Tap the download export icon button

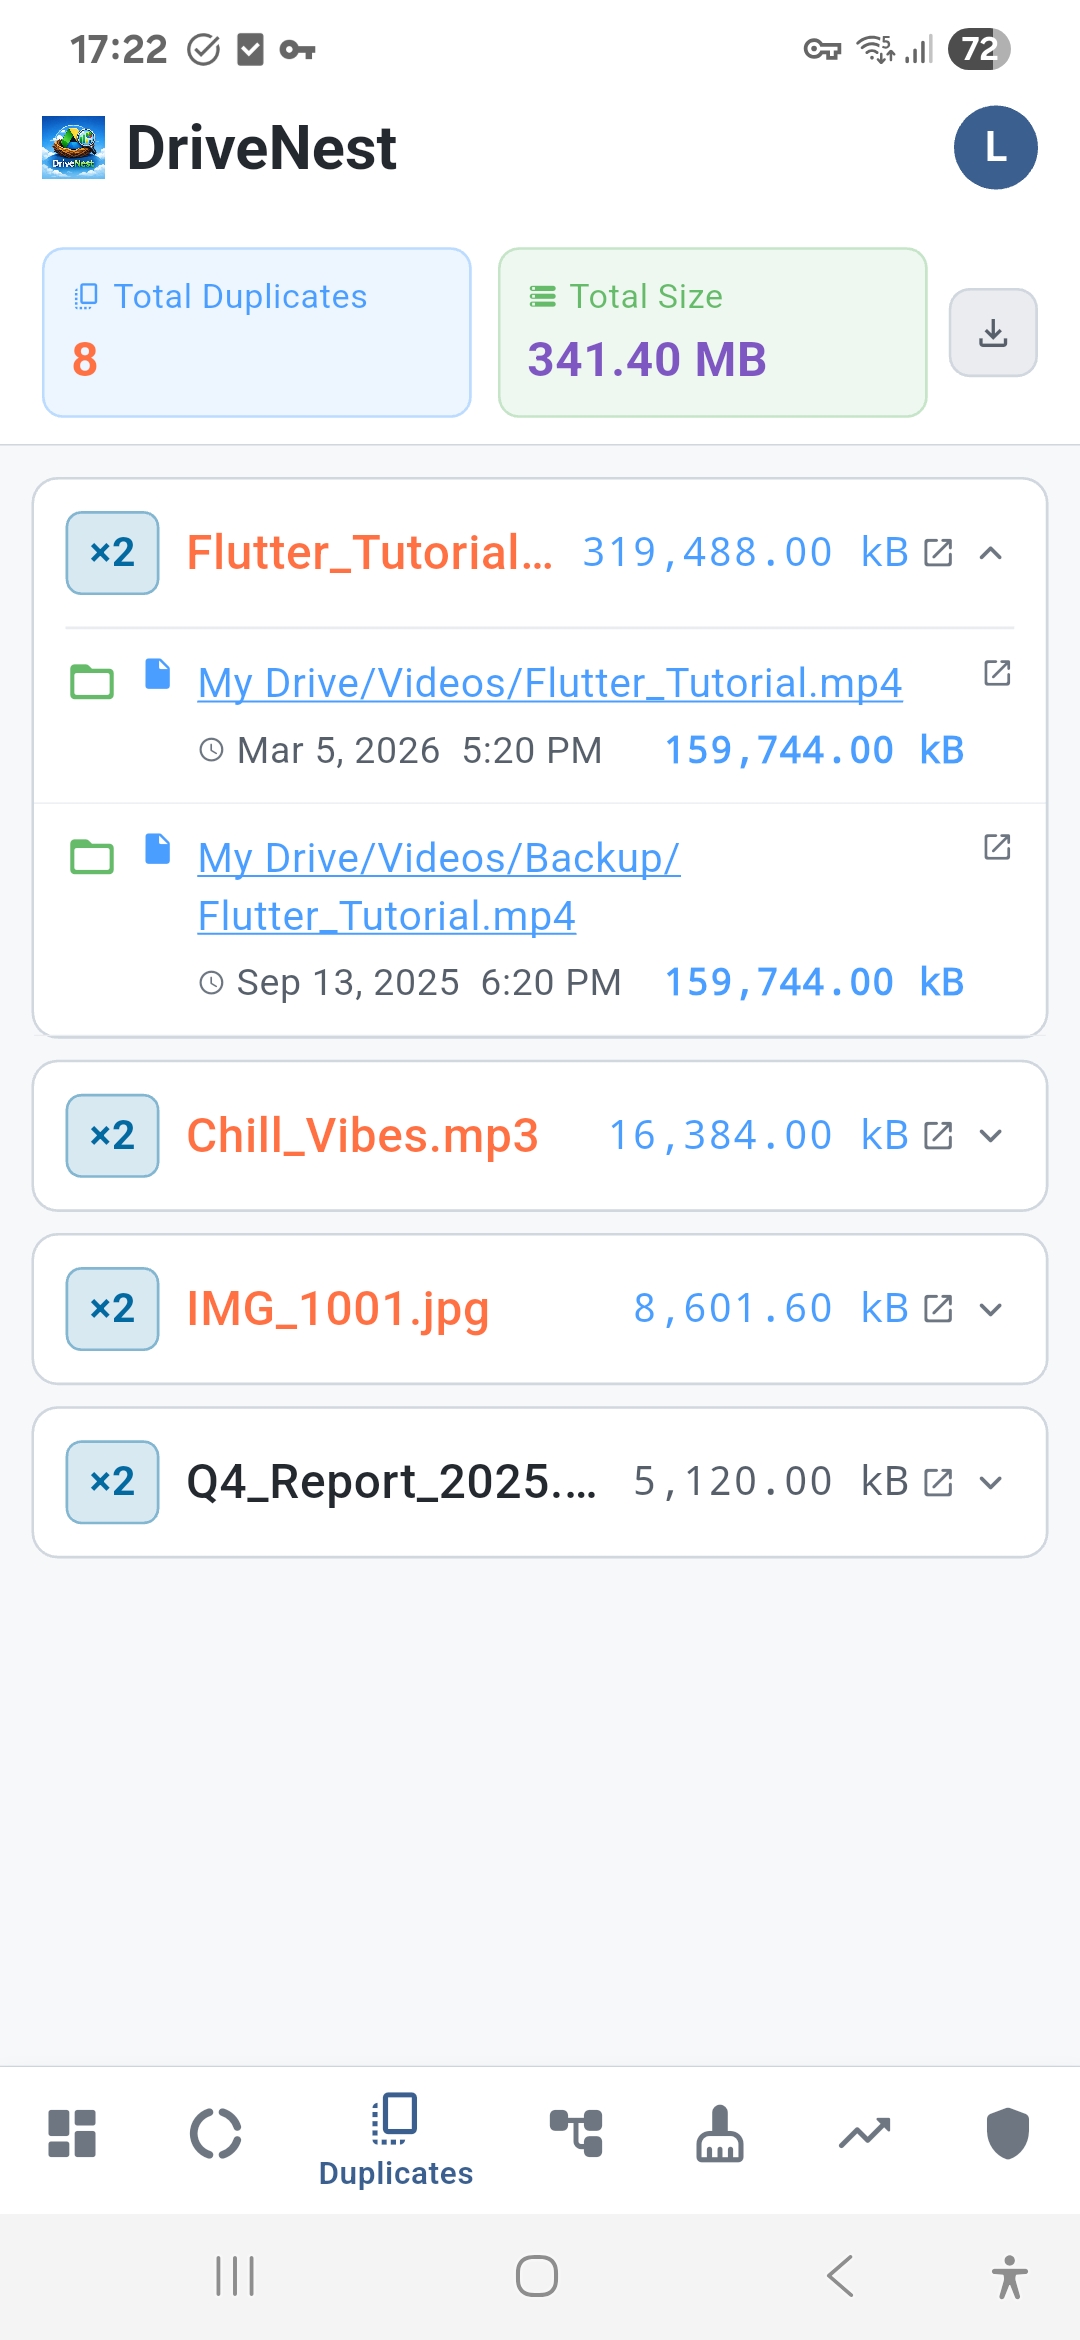(992, 333)
